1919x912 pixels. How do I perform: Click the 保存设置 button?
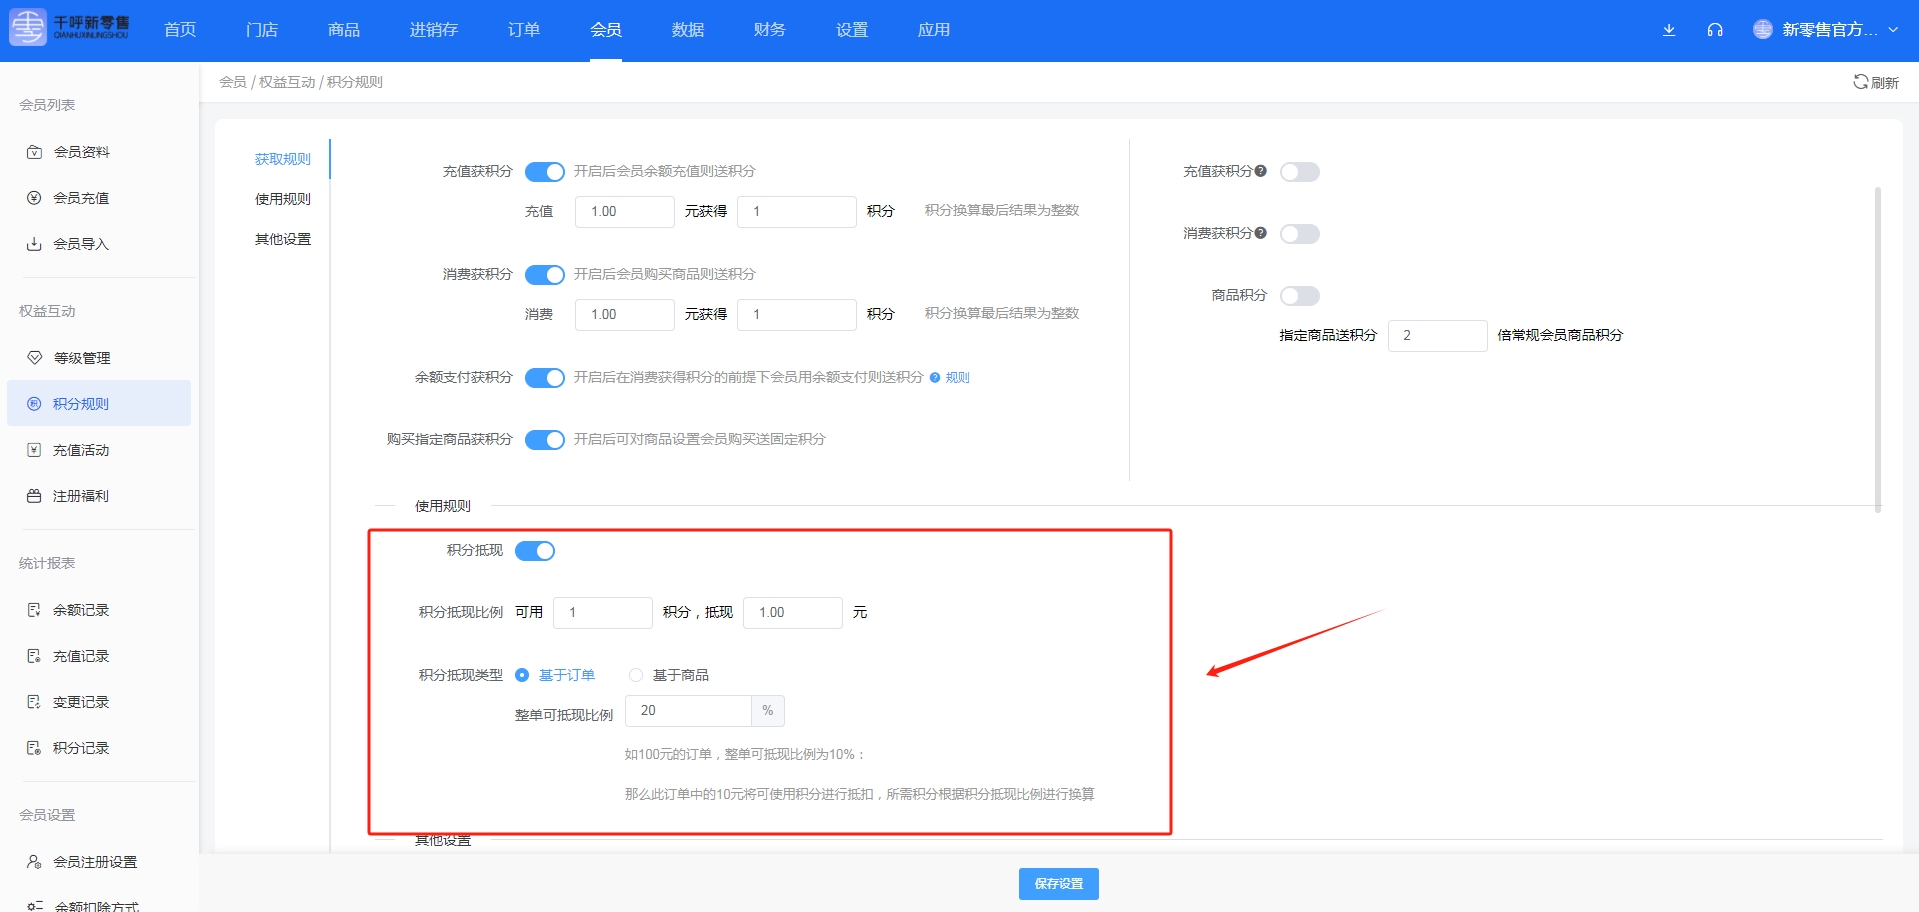click(1058, 884)
